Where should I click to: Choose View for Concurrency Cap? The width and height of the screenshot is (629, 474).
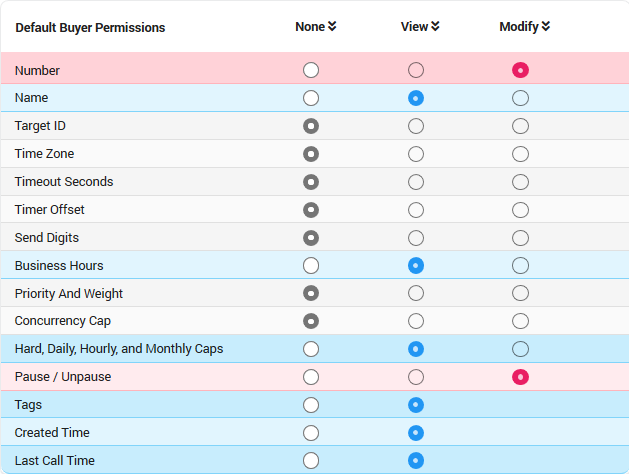[416, 321]
